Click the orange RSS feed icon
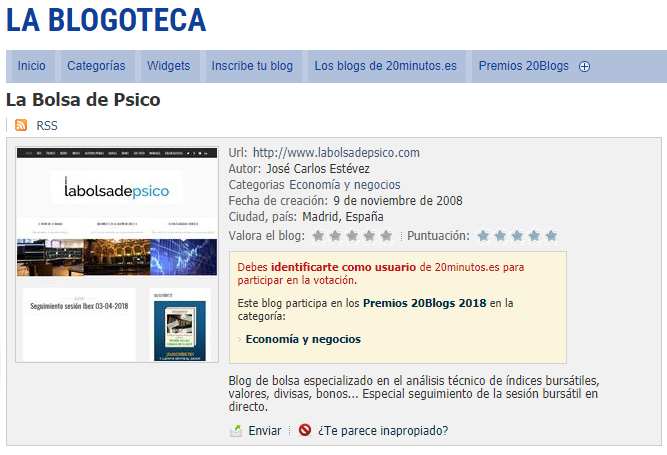This screenshot has height=455, width=667. click(x=21, y=125)
